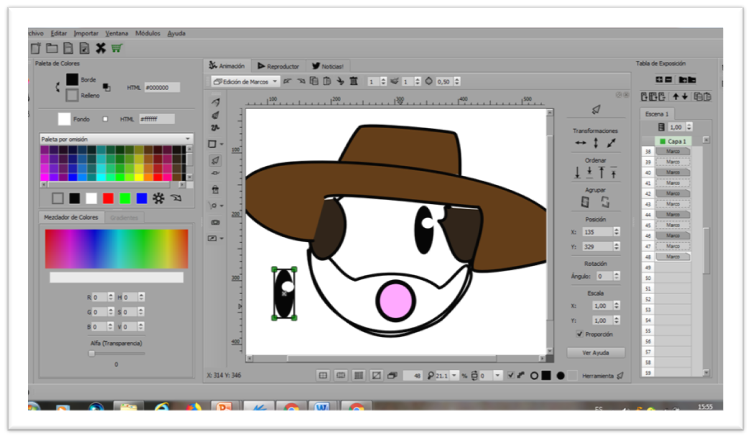Select the ink brush tool

point(214,115)
